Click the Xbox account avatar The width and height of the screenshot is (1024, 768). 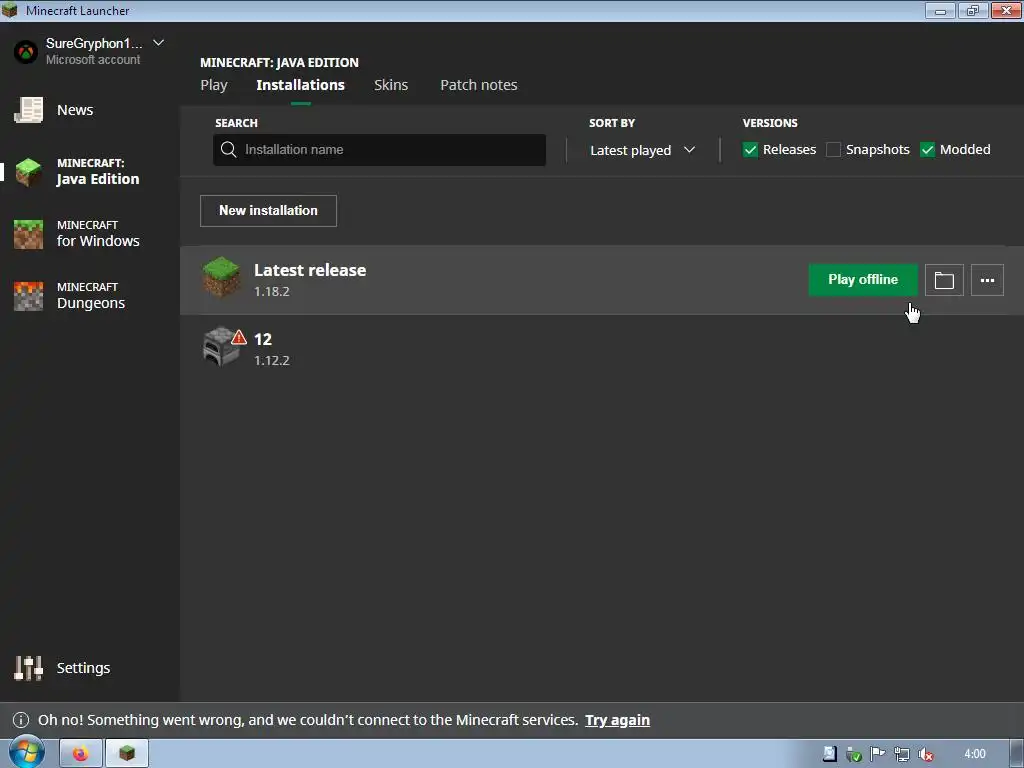(26, 52)
